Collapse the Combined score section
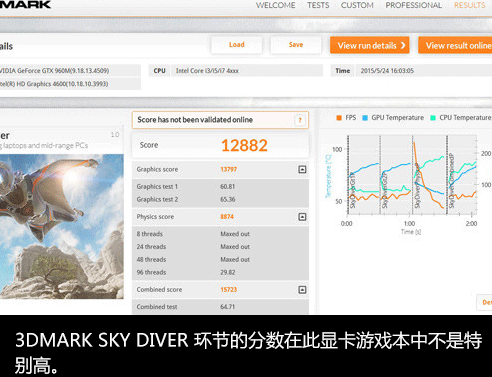This screenshot has width=492, height=377. click(x=302, y=290)
